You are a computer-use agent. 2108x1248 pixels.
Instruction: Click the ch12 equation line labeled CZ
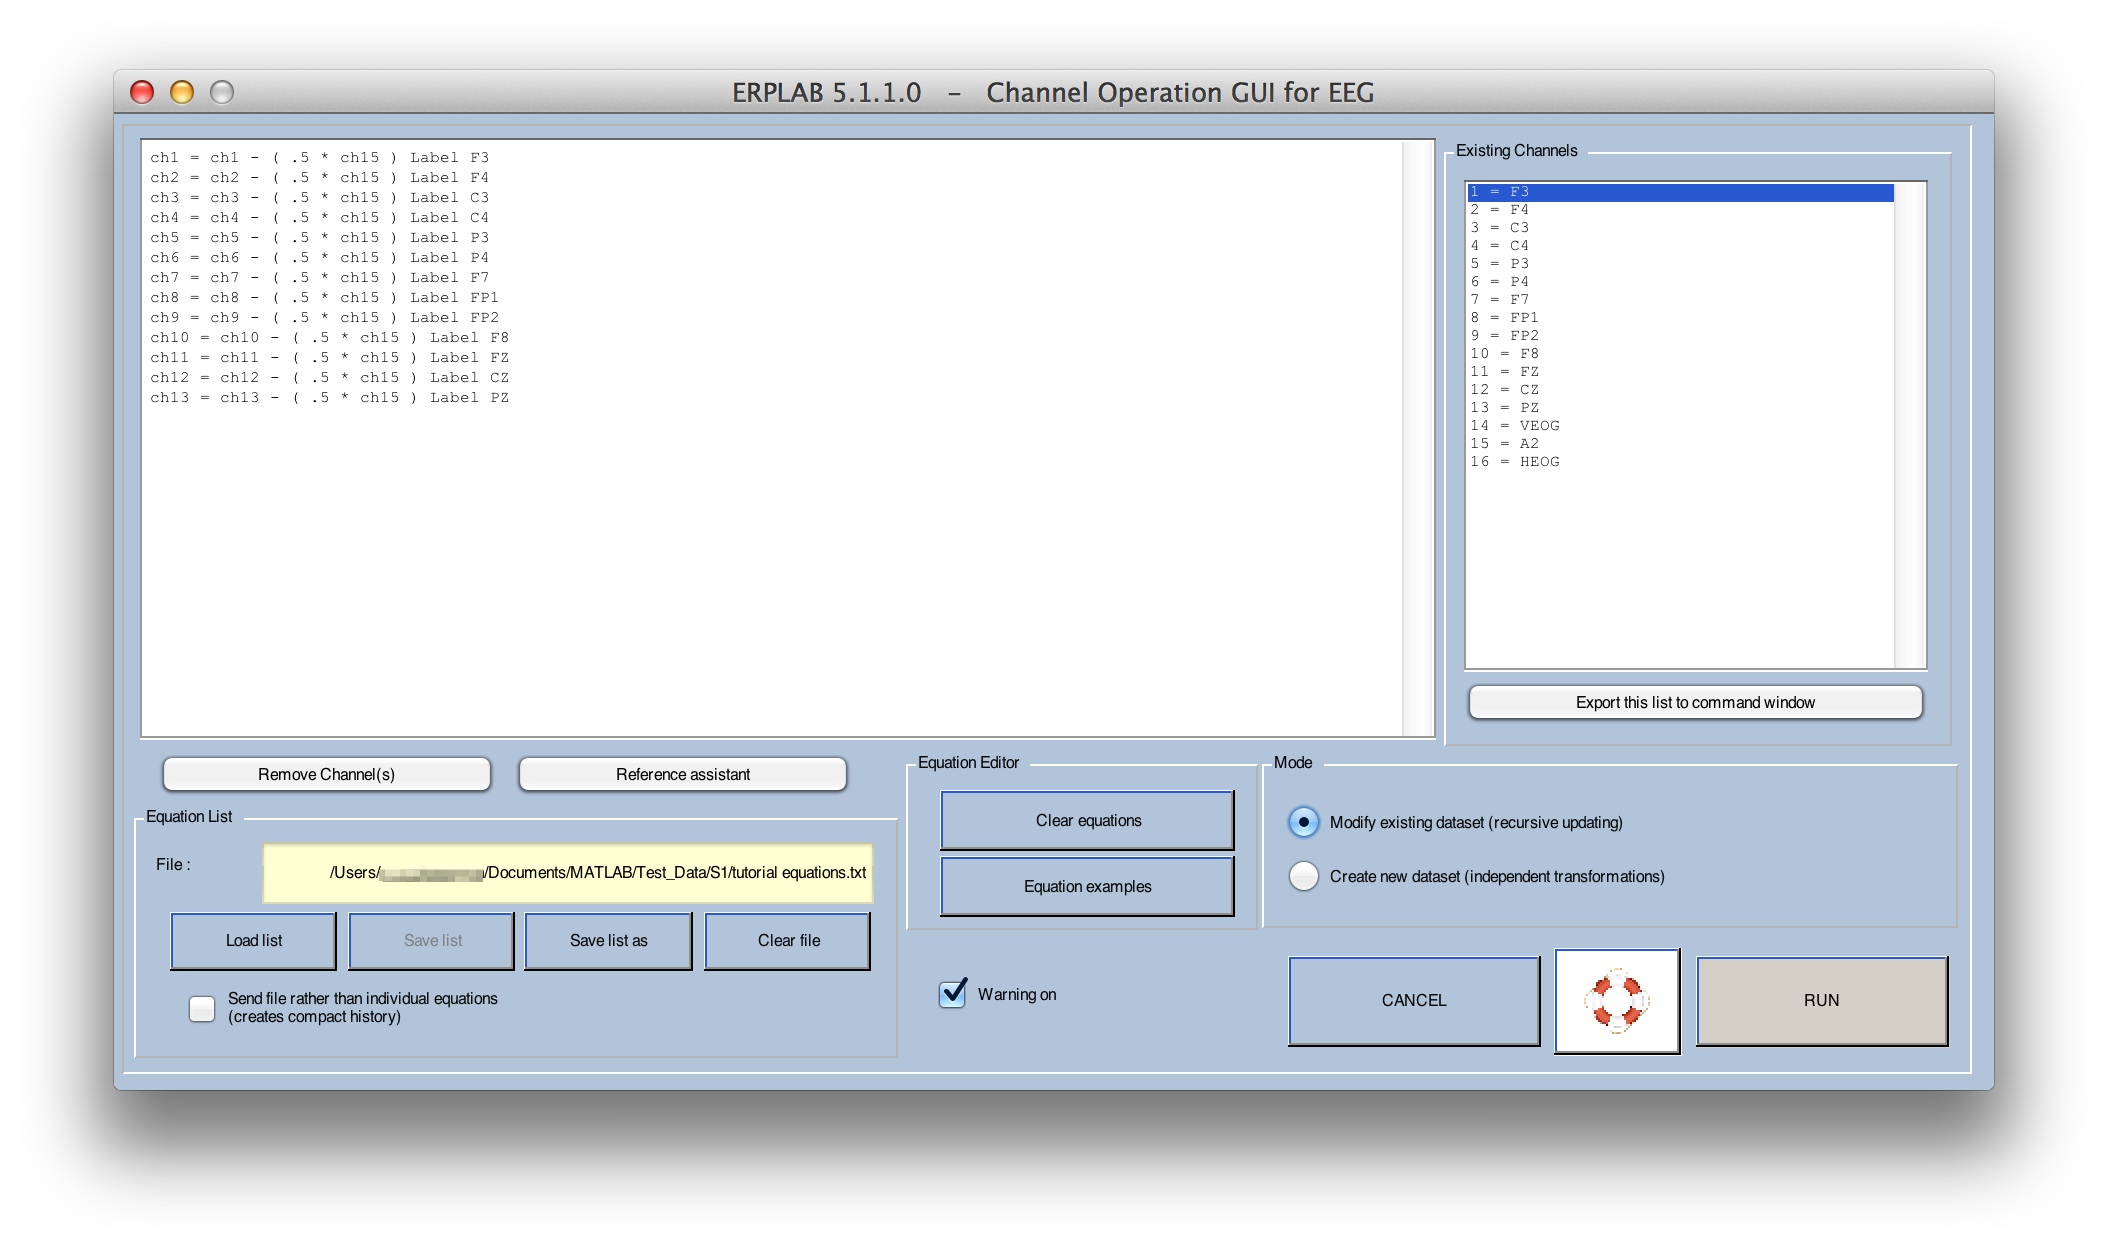(330, 378)
